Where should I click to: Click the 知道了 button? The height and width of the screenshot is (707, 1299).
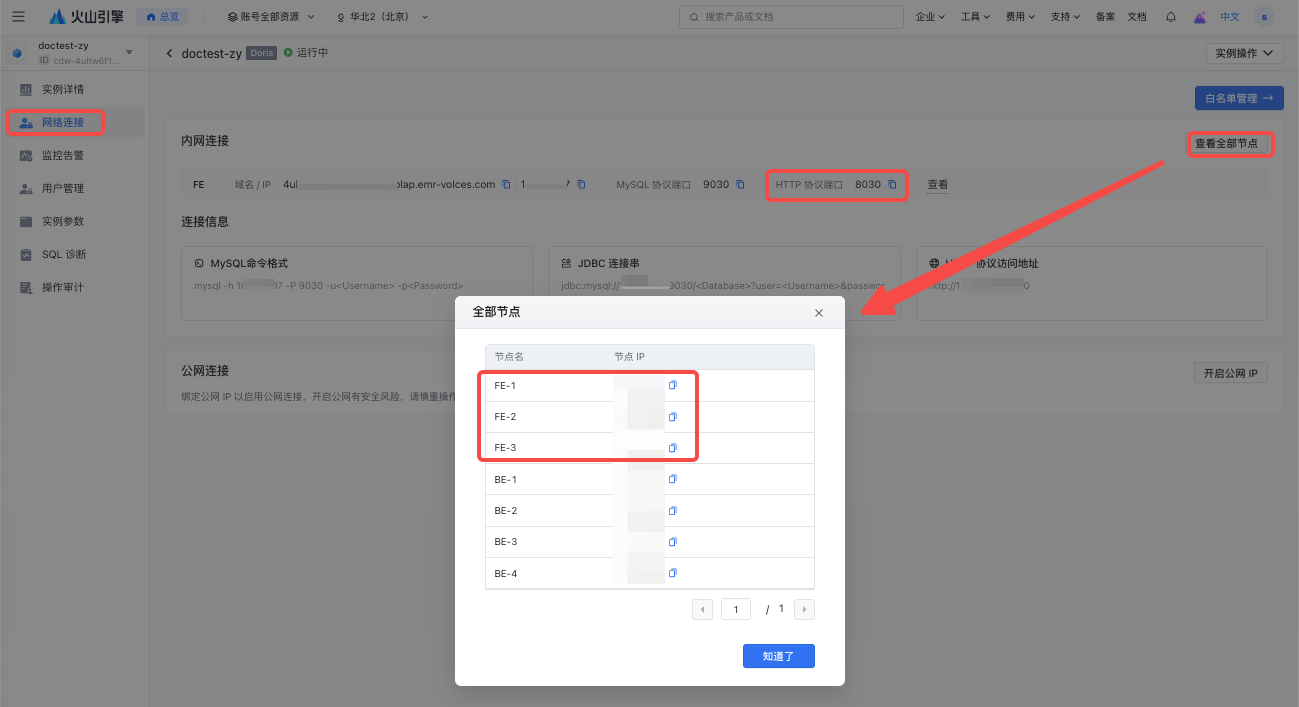[x=778, y=656]
